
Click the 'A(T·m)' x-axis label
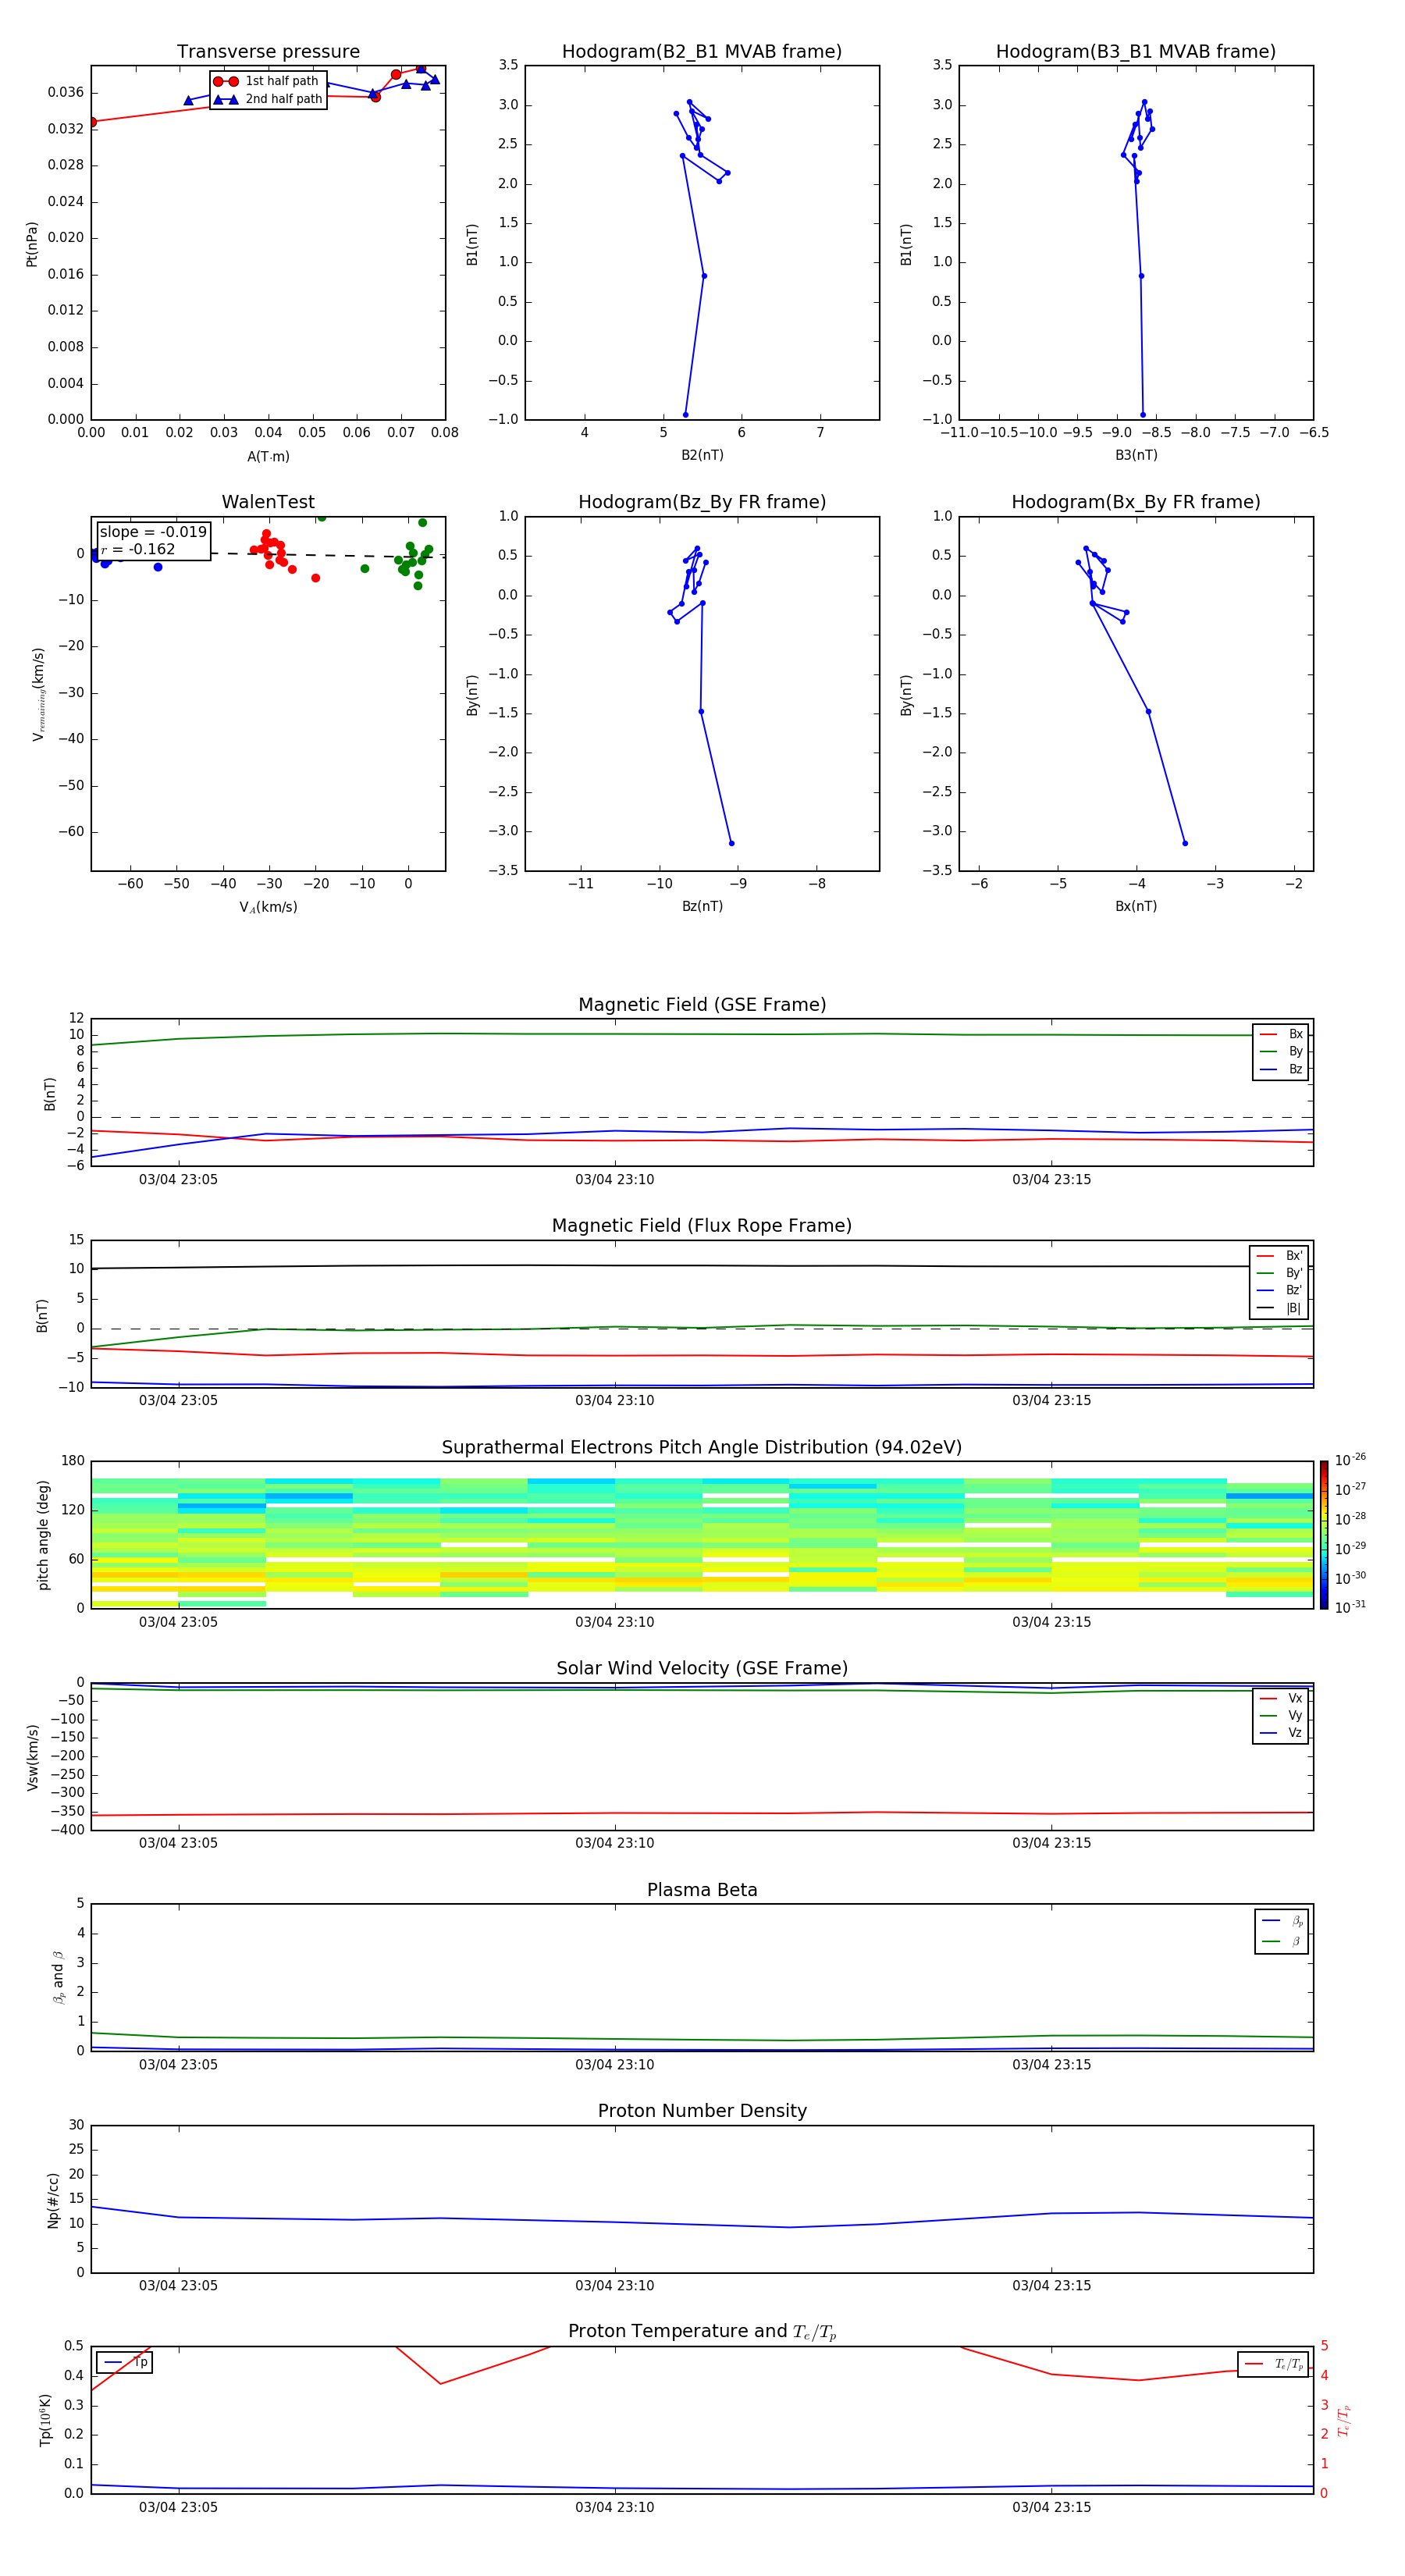[268, 457]
